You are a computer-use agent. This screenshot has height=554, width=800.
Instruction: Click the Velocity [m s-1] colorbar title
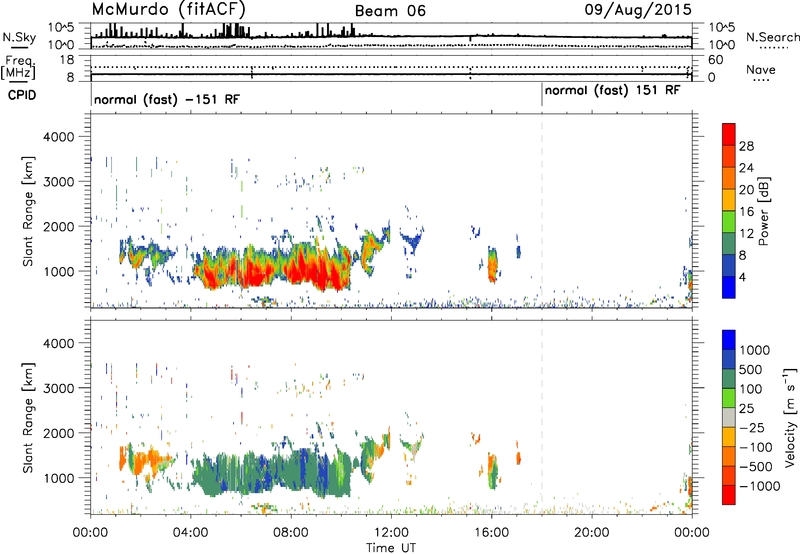click(x=791, y=417)
